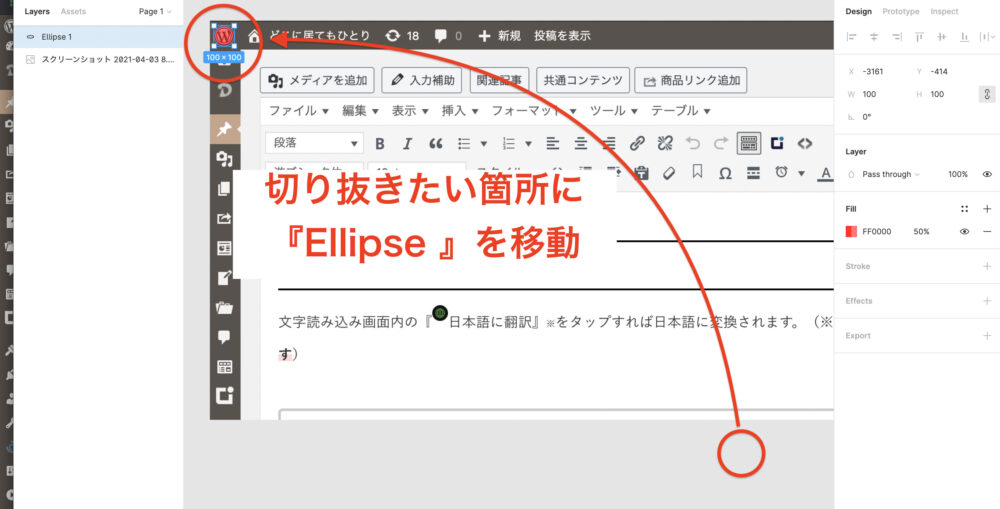Image resolution: width=1000 pixels, height=509 pixels.
Task: Switch to the Layers tab
Action: (37, 11)
